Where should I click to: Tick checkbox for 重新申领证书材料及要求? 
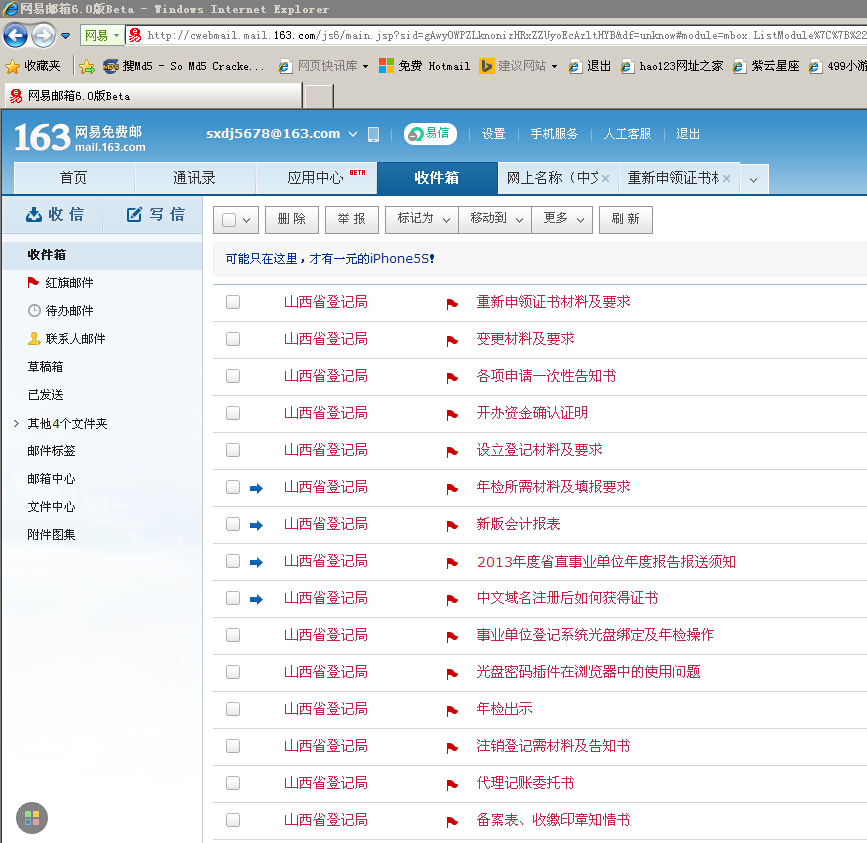233,302
